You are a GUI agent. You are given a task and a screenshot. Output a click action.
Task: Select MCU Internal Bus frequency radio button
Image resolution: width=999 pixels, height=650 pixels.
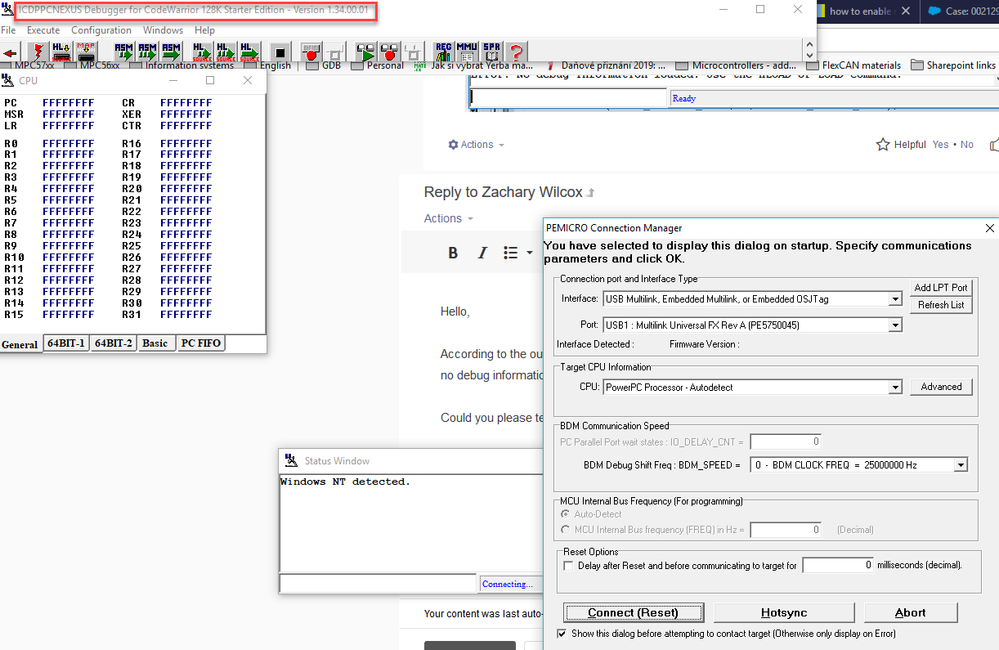[565, 530]
